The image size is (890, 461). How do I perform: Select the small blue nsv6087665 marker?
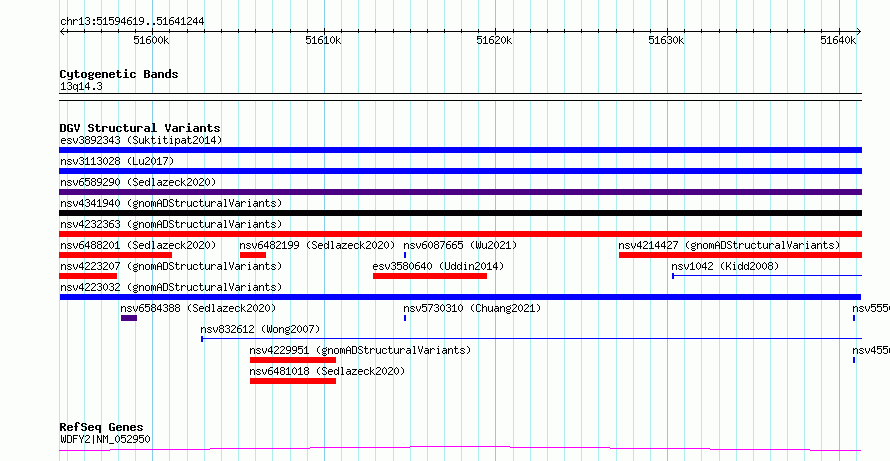[405, 255]
